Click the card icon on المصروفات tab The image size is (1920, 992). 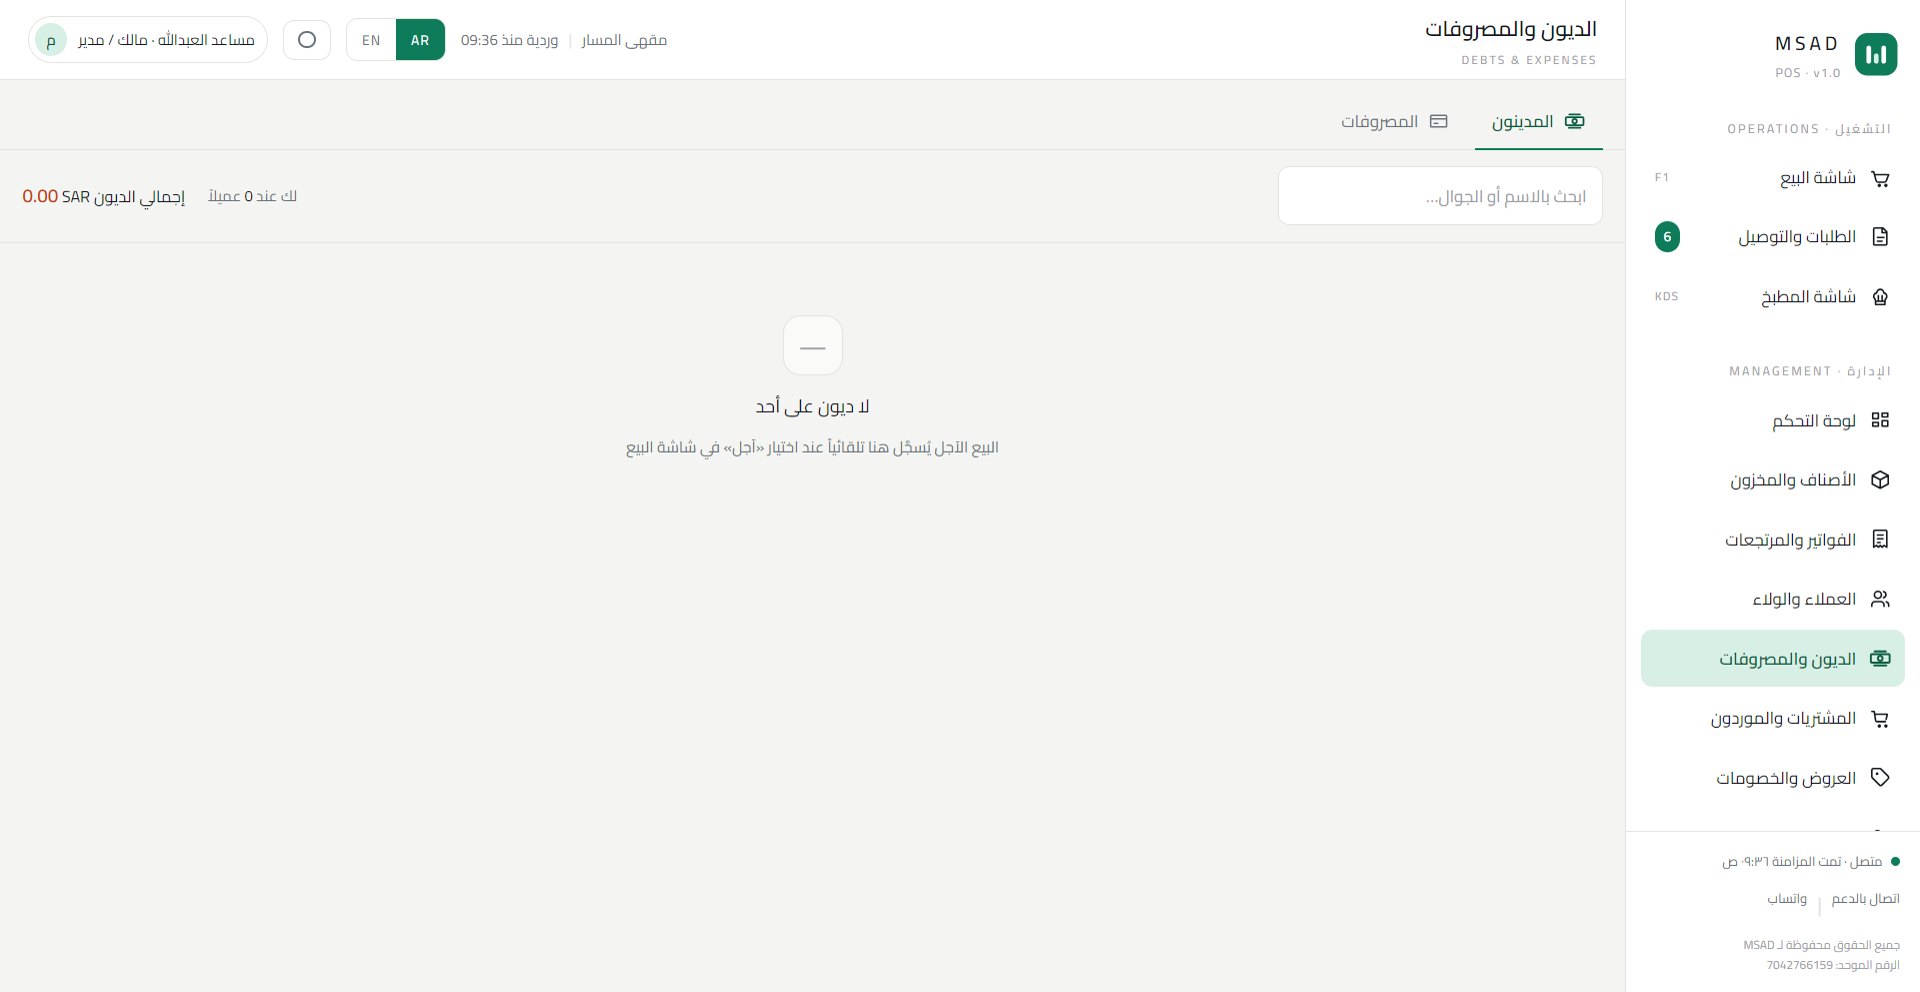[1439, 121]
